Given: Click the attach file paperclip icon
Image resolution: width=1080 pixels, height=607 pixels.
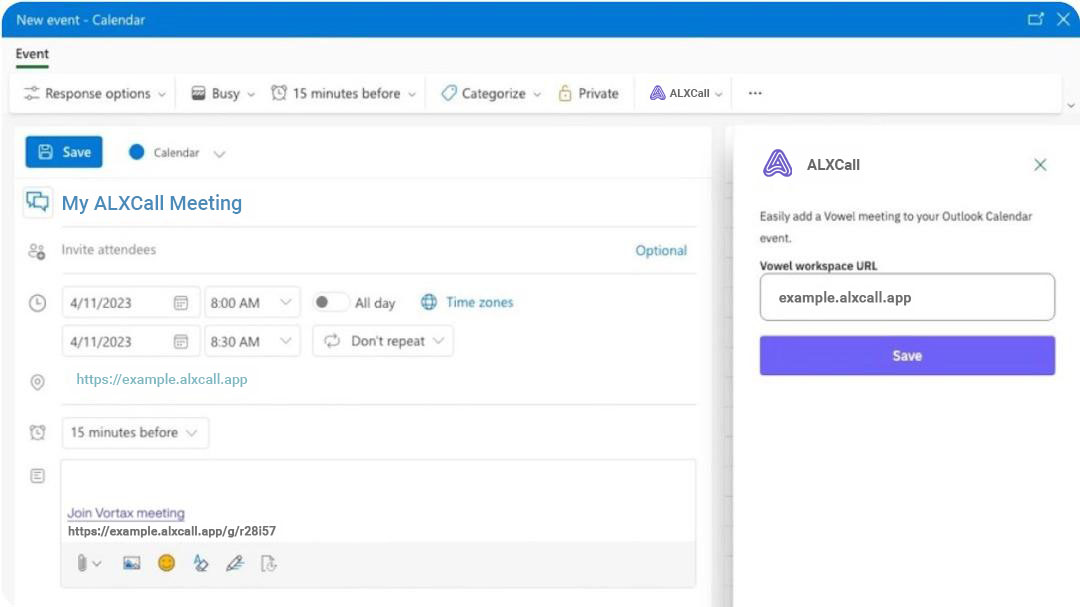Looking at the screenshot, I should tap(83, 563).
